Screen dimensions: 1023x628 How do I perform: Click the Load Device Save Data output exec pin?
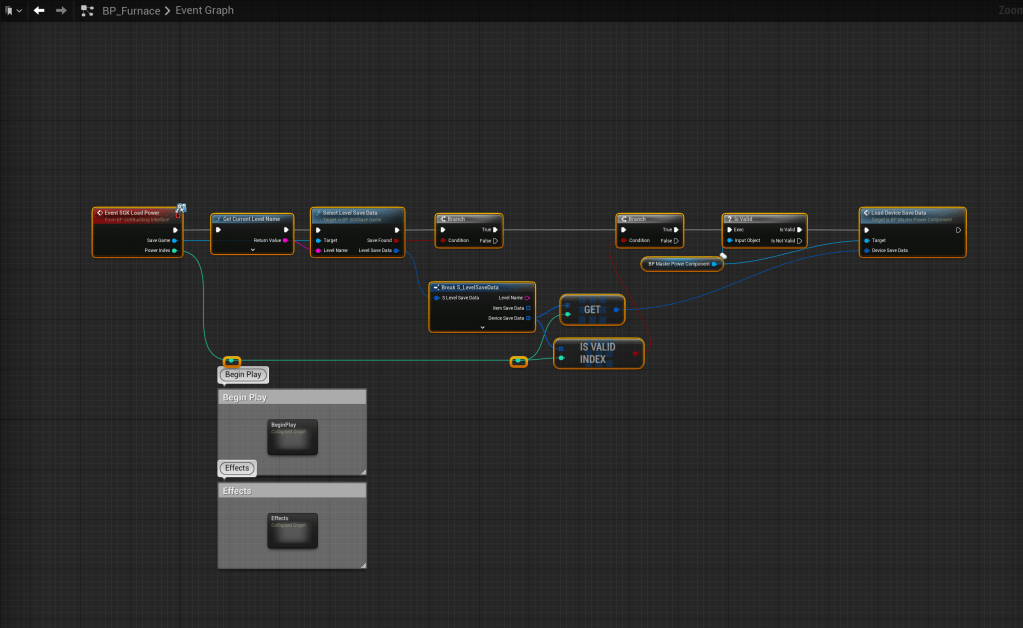957,229
